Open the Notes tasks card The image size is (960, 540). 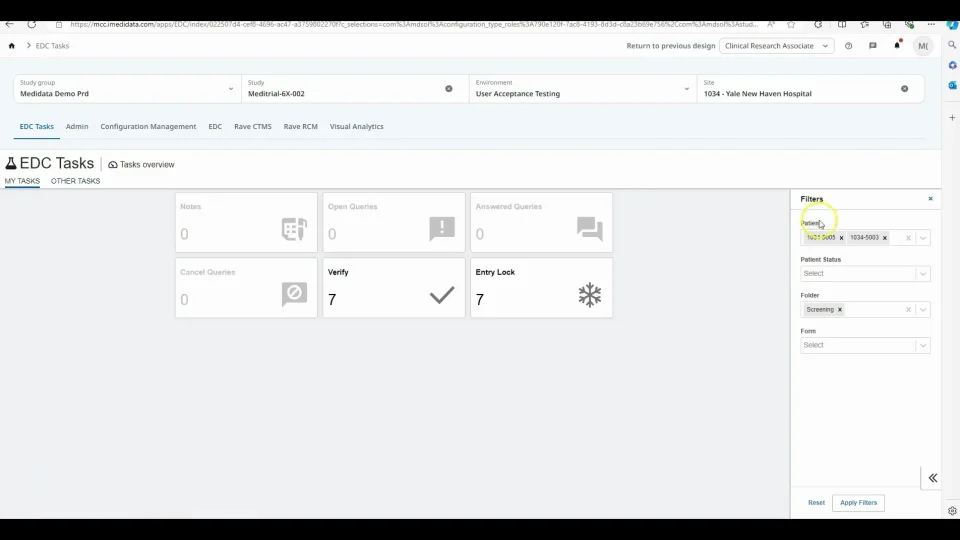(246, 222)
